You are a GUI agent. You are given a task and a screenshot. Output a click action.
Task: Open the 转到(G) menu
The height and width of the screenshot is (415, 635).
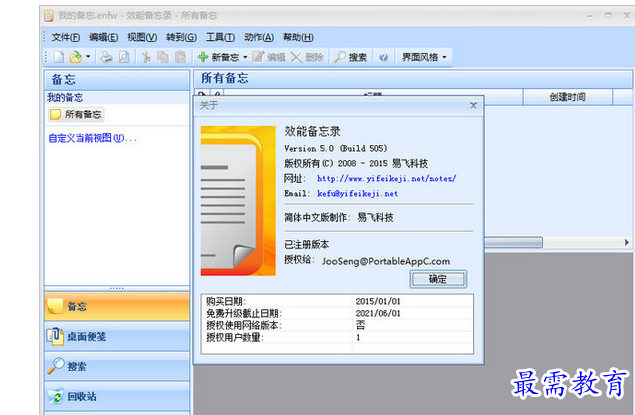point(181,37)
